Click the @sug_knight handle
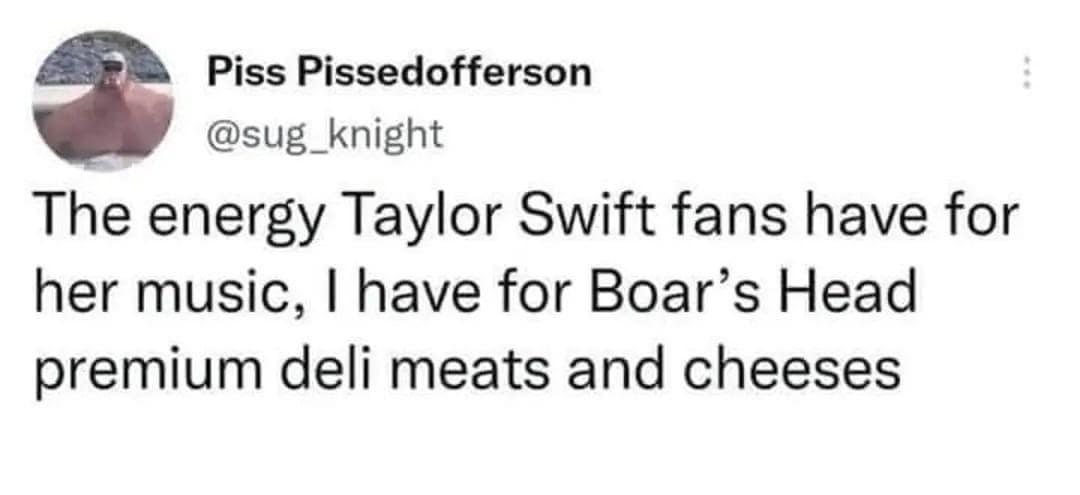The image size is (1080, 495). coord(324,131)
